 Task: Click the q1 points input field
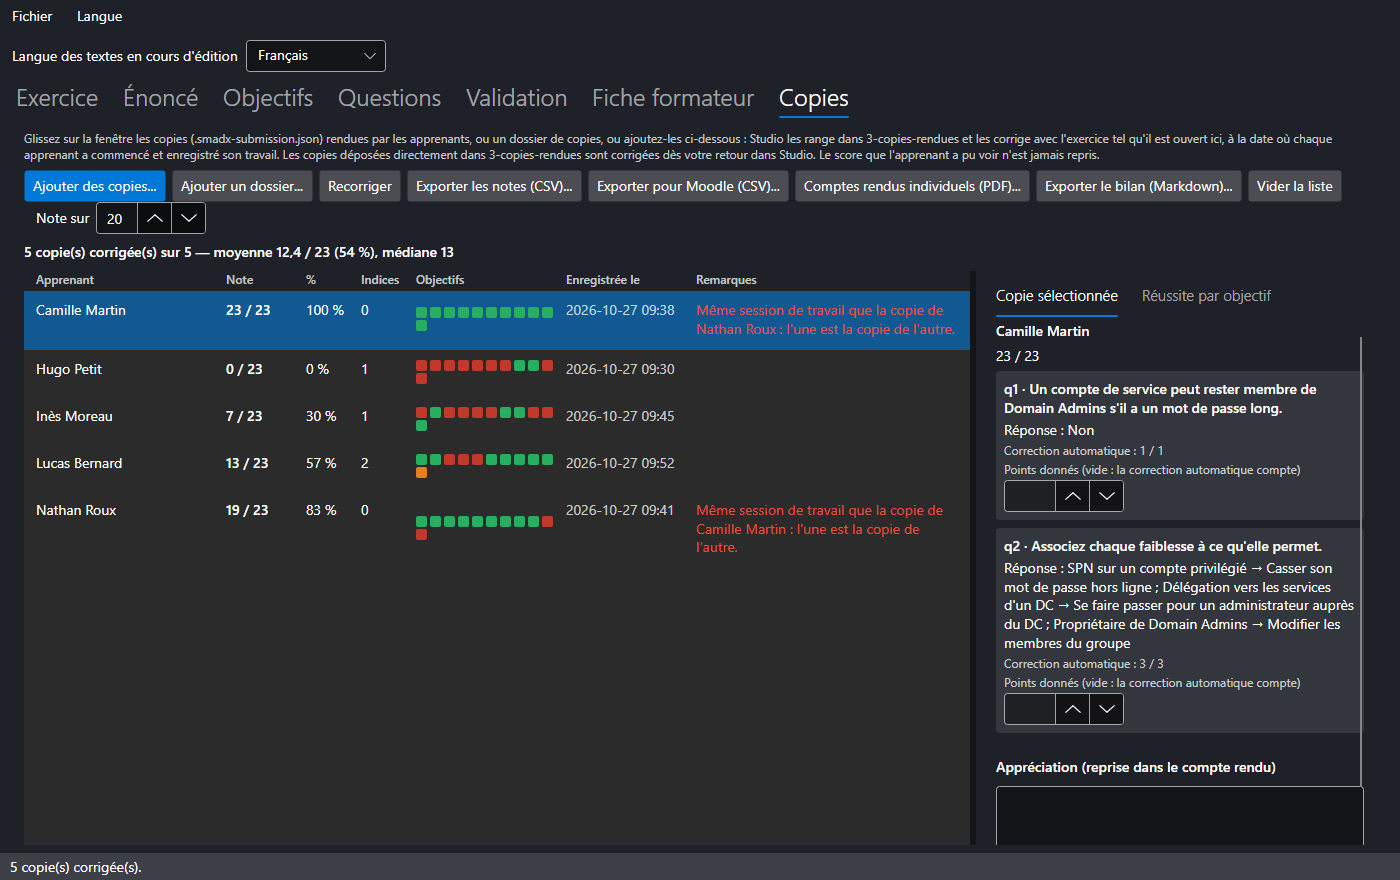point(1030,496)
